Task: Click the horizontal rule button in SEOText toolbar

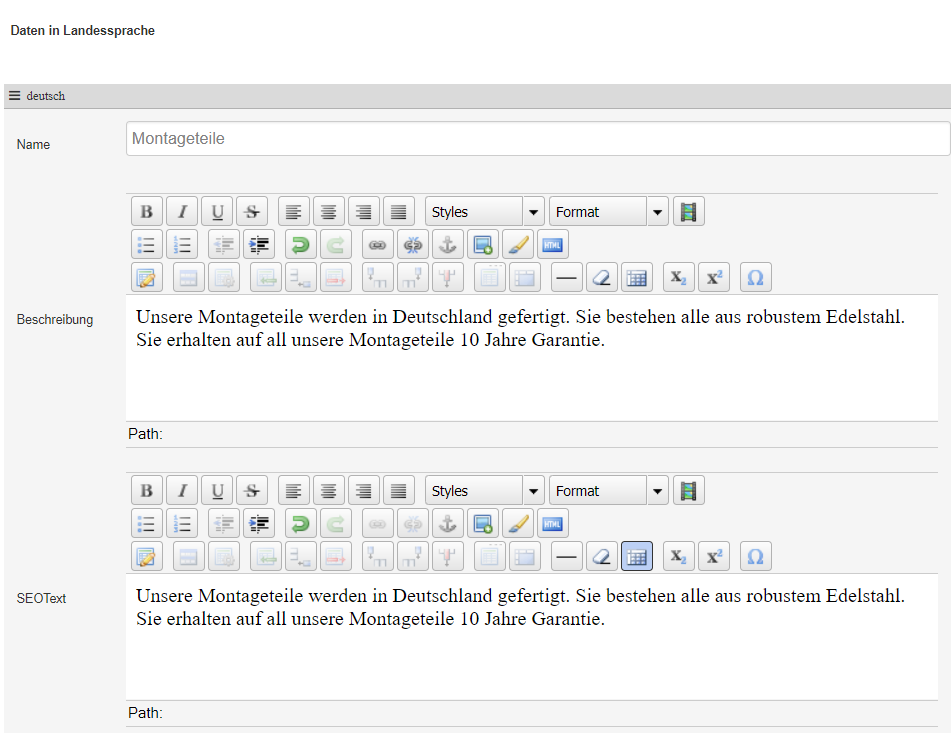Action: (x=567, y=557)
